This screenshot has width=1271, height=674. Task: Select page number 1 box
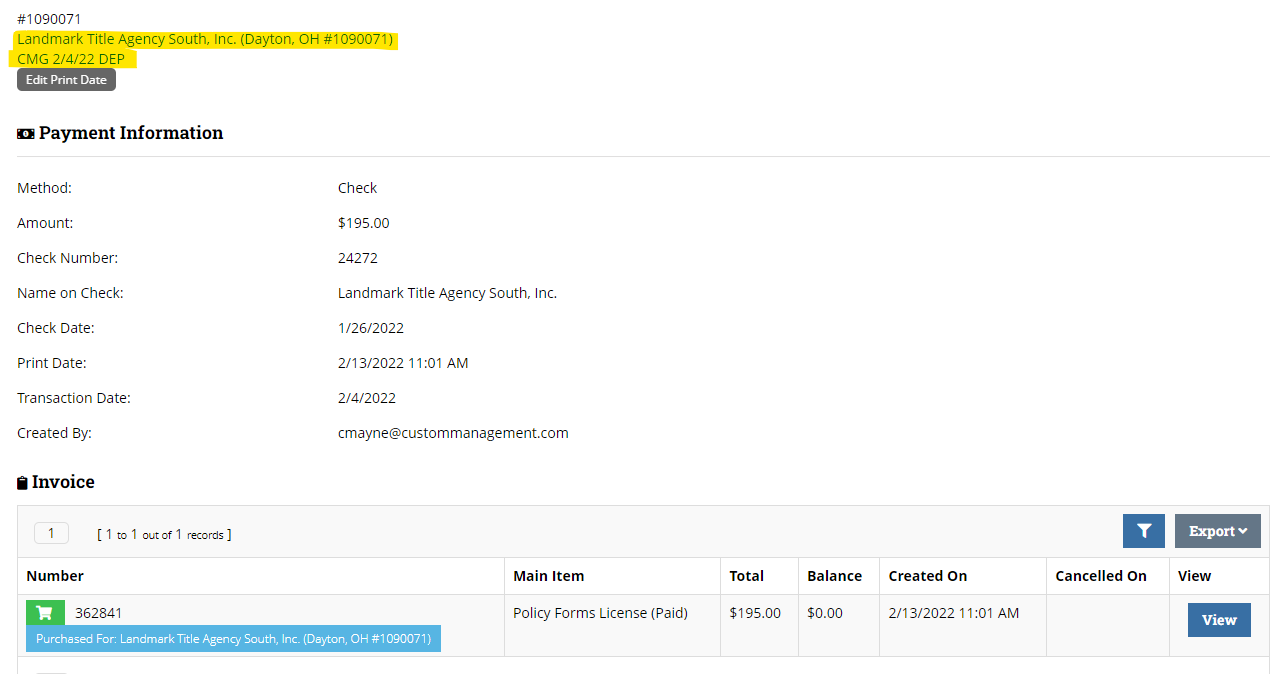coord(51,533)
